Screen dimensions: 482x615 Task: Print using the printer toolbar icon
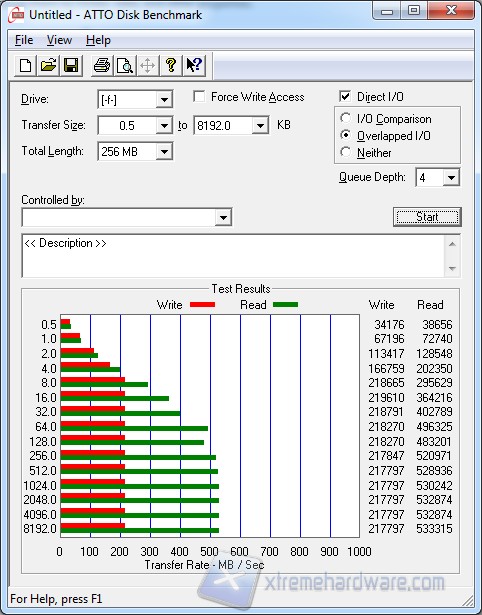[x=102, y=65]
